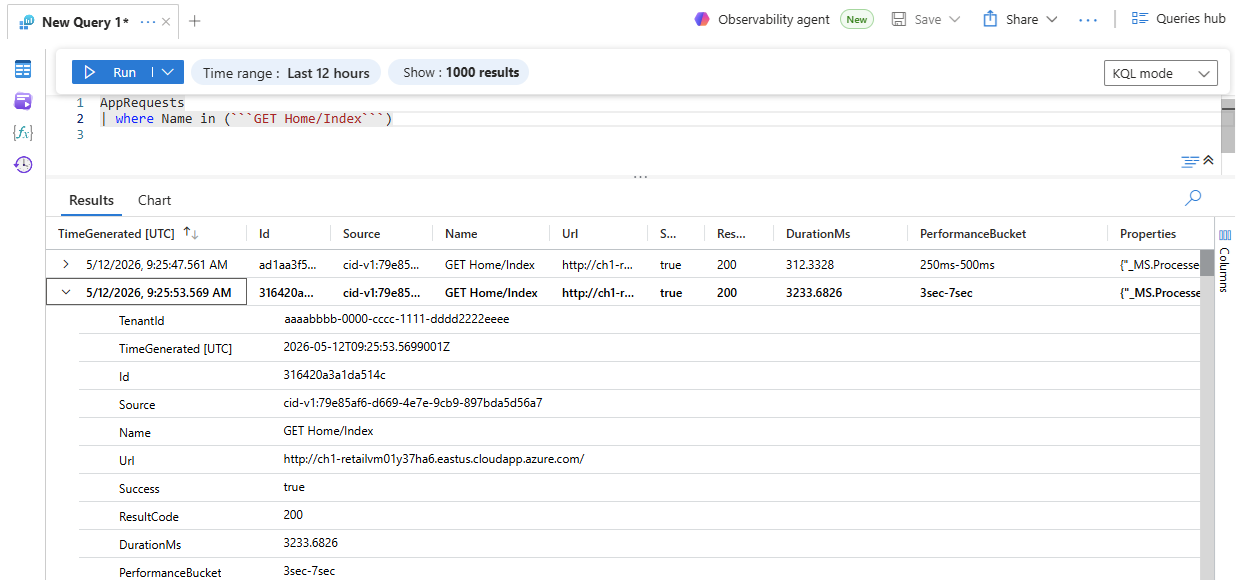Click the Url column header
The image size is (1253, 580).
pyautogui.click(x=599, y=233)
